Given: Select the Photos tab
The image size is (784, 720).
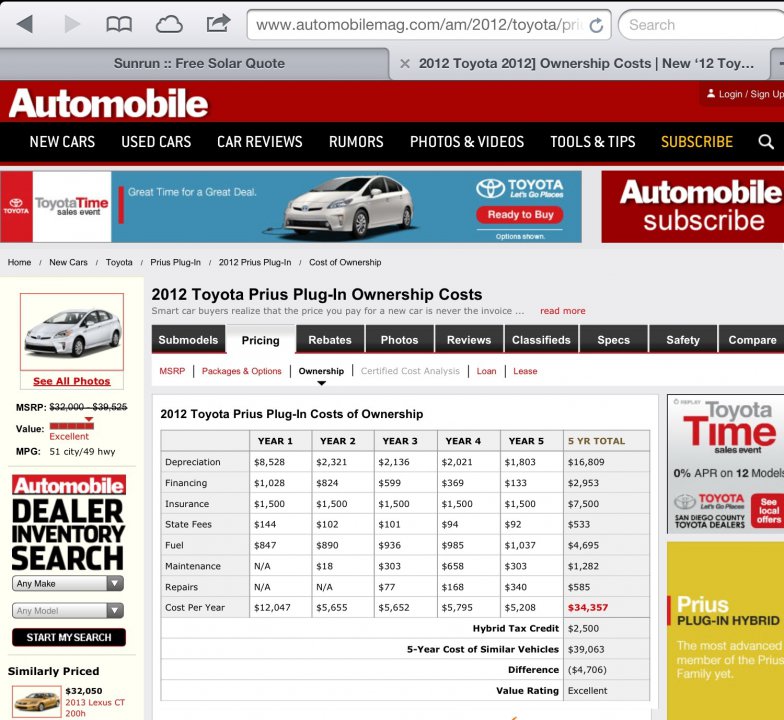Looking at the screenshot, I should tap(400, 339).
